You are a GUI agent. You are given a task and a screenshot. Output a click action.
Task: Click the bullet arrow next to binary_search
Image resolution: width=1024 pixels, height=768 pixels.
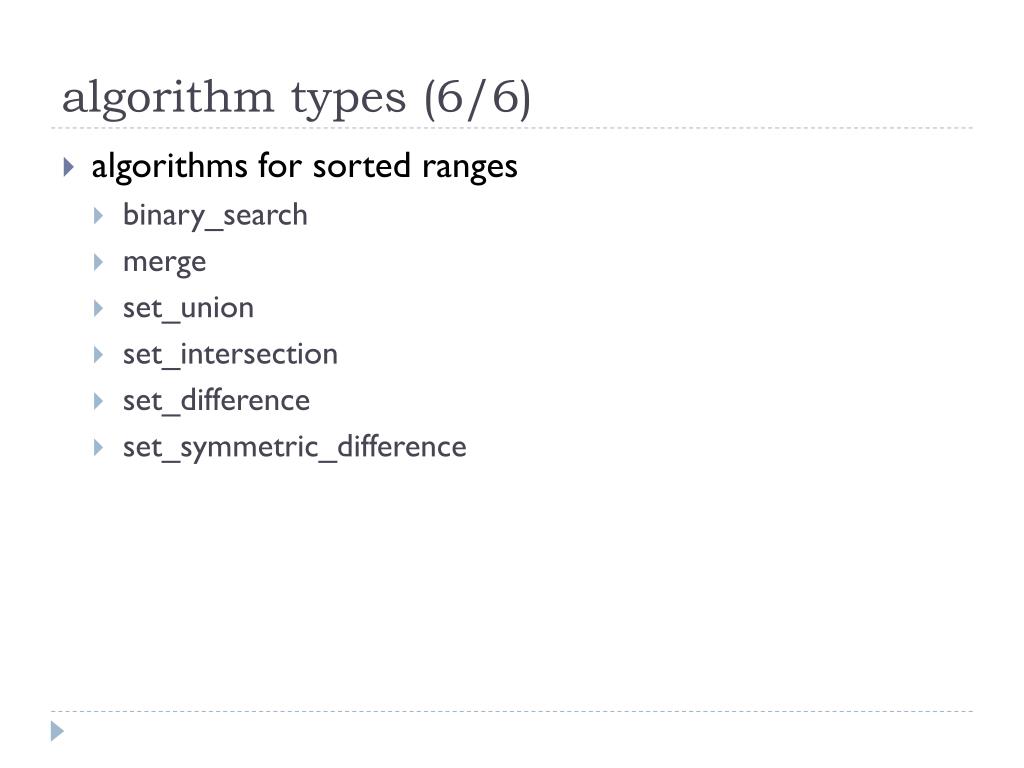[99, 216]
